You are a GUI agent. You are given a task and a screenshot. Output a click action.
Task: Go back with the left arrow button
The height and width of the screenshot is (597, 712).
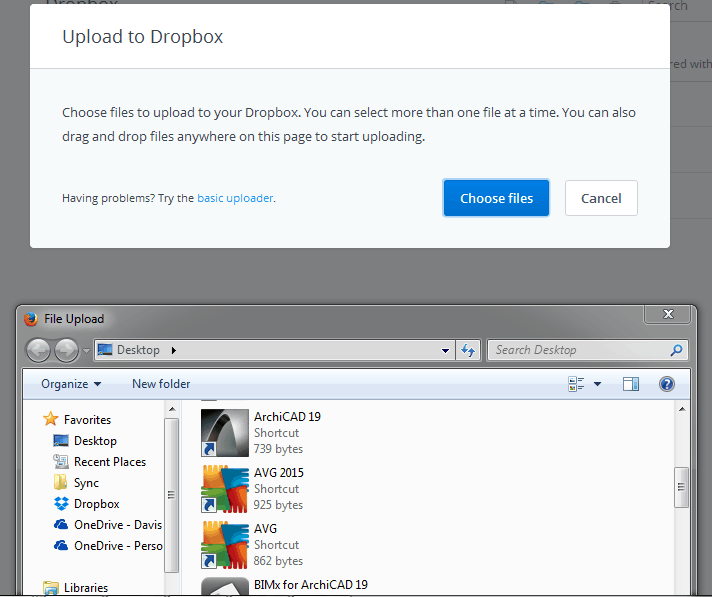pyautogui.click(x=38, y=350)
